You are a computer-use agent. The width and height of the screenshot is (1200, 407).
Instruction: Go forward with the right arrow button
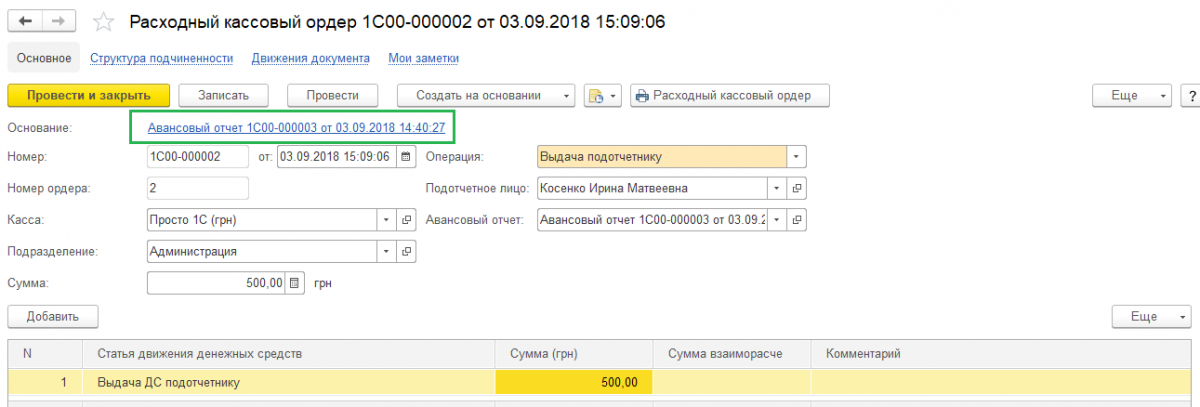59,21
